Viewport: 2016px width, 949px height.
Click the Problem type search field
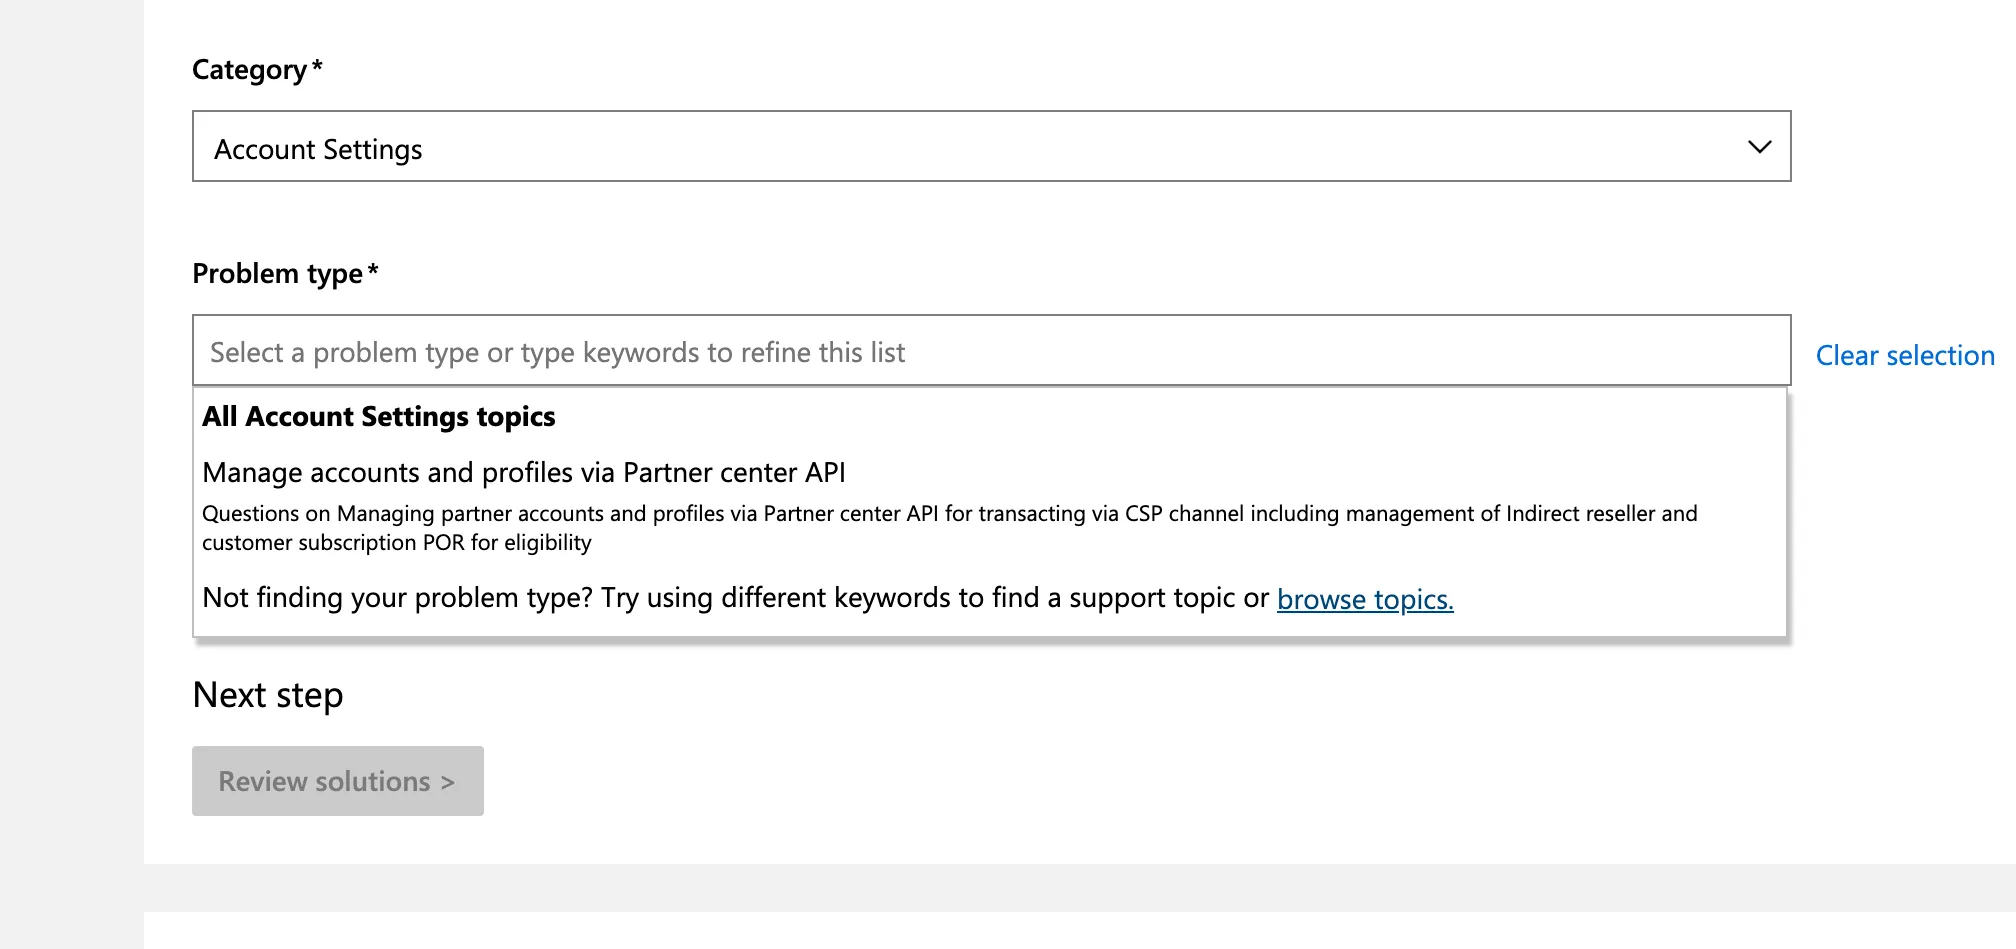pyautogui.click(x=991, y=351)
